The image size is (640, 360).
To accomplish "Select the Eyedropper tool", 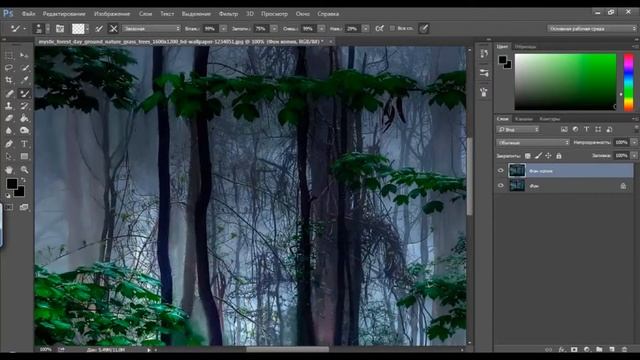I will (x=24, y=80).
